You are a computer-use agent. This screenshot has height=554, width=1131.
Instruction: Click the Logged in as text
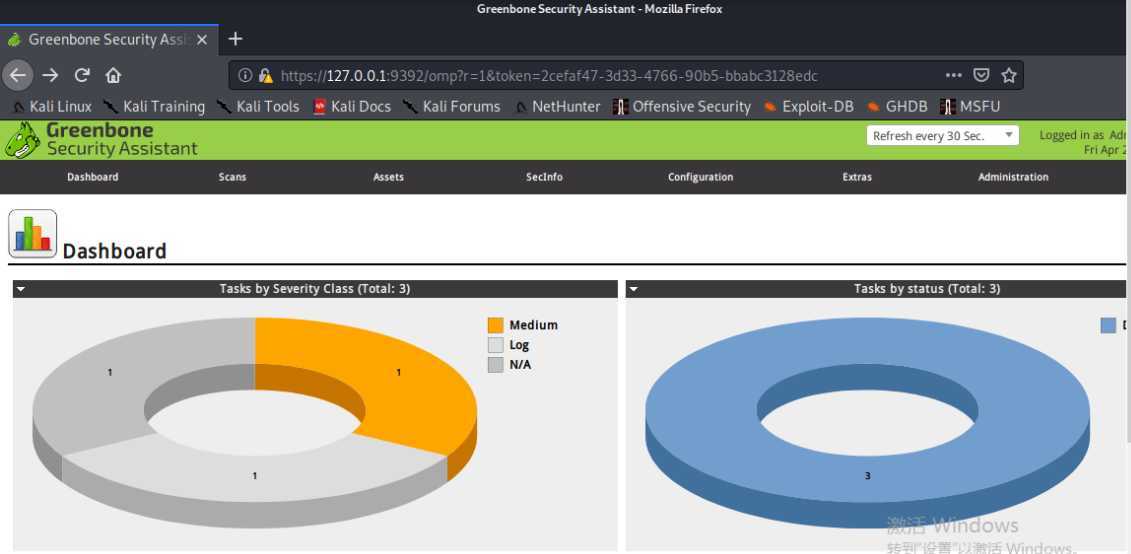click(1072, 135)
